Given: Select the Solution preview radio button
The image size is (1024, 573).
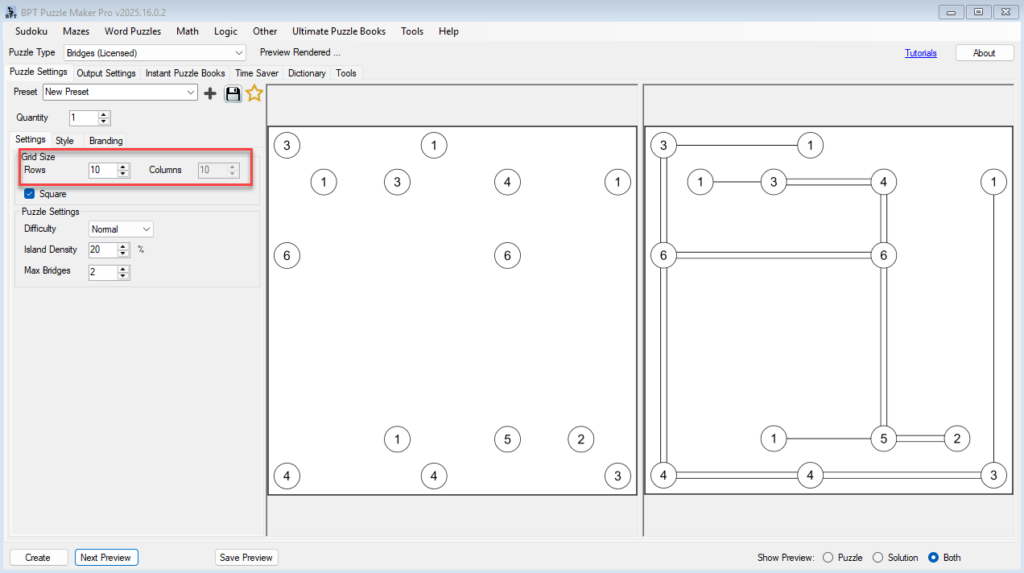Looking at the screenshot, I should [878, 557].
